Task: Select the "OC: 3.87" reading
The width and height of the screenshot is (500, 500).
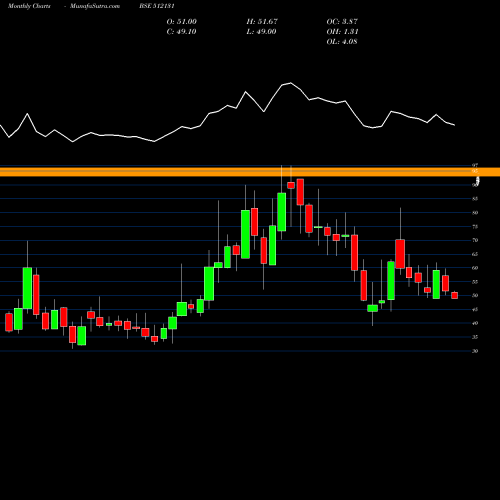Action: coord(342,22)
